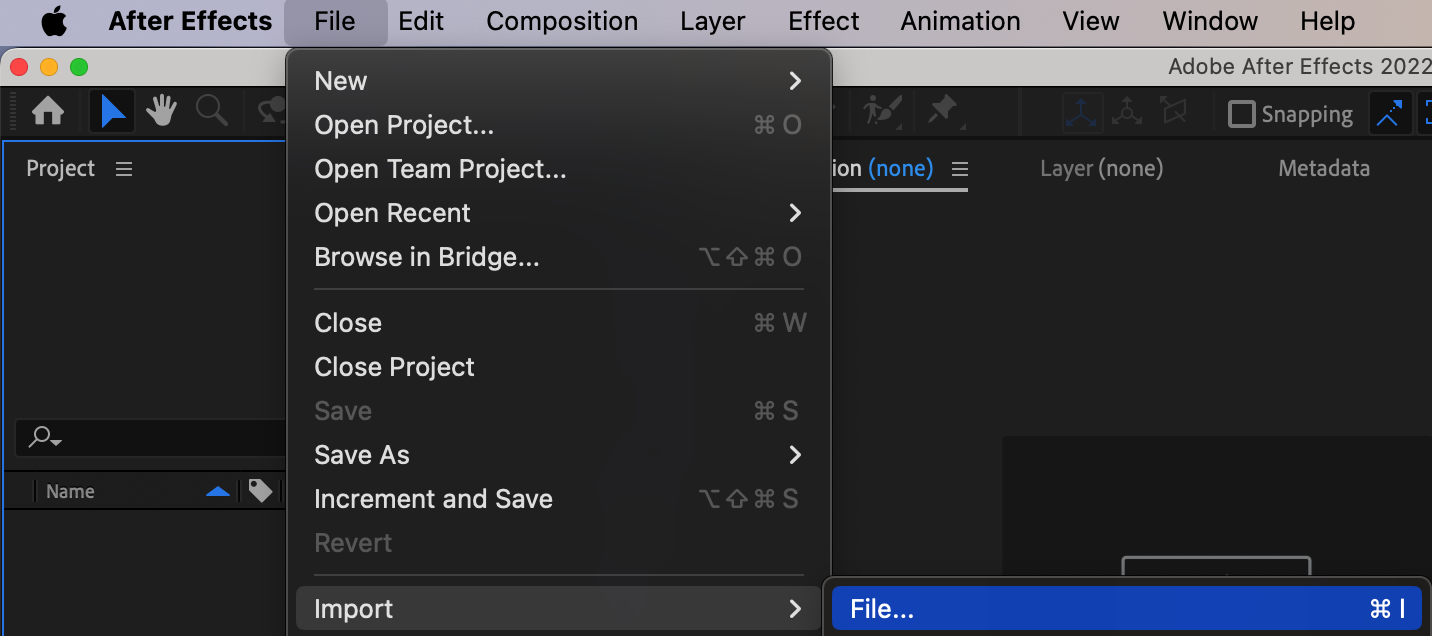
Task: Enable the Snapping checkbox
Action: pos(1241,114)
